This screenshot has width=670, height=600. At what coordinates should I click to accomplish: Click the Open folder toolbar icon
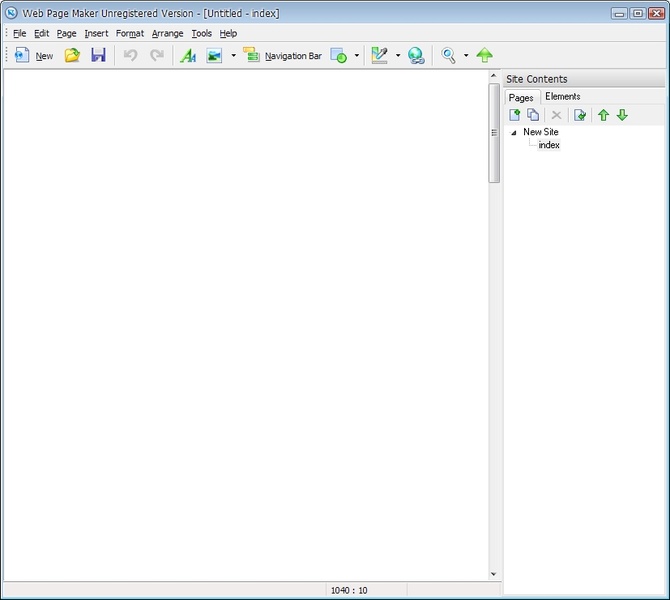click(72, 56)
